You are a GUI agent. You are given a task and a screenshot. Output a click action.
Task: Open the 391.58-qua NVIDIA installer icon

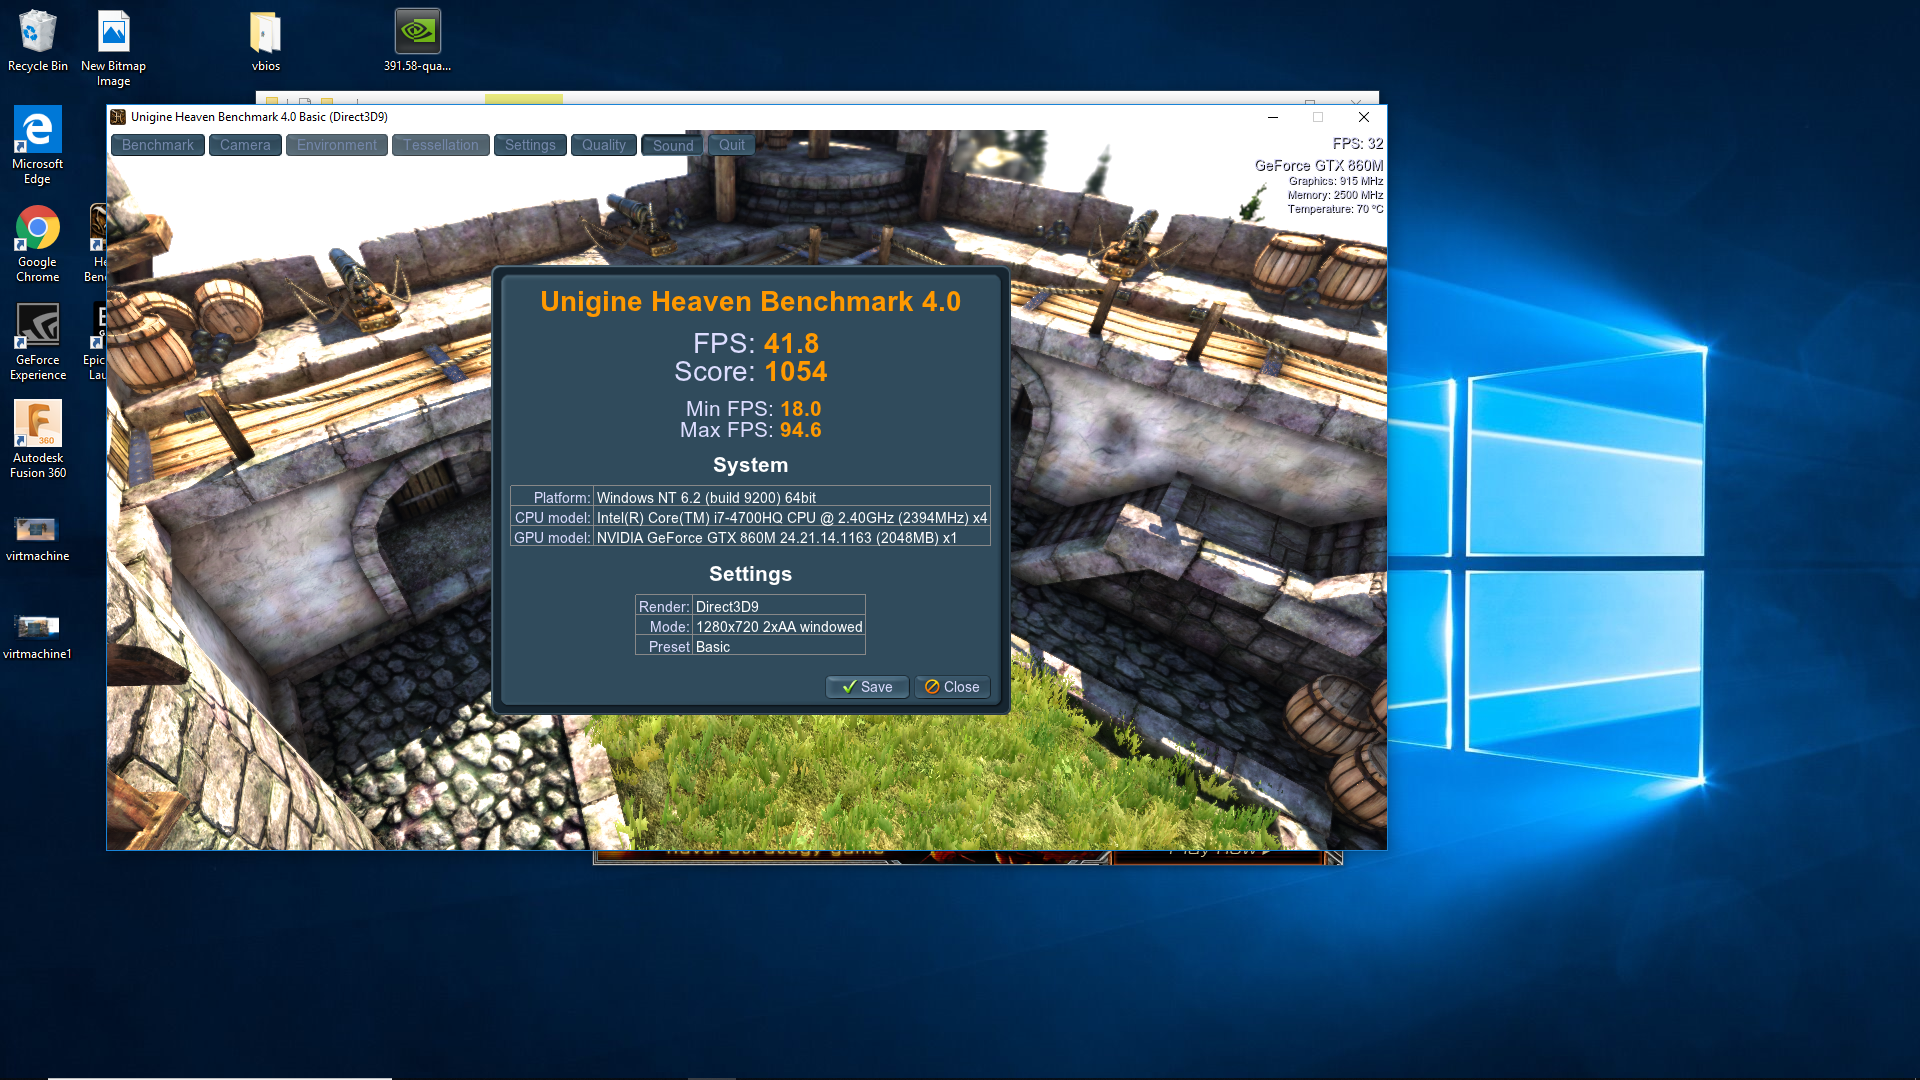click(417, 42)
